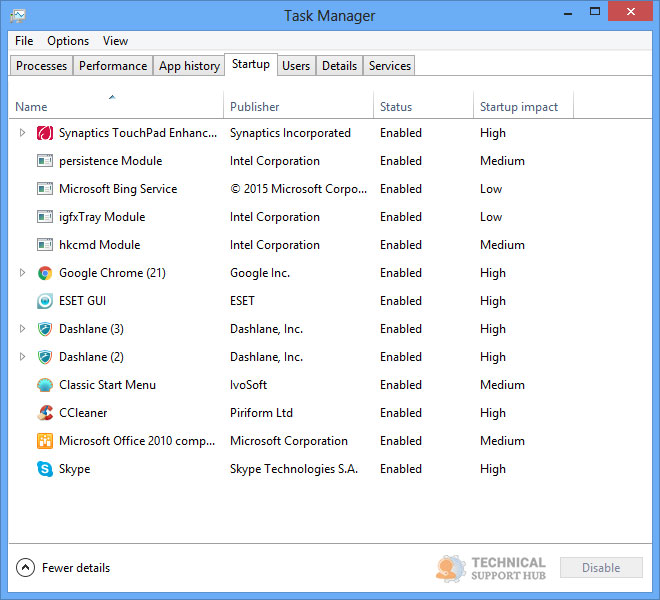Image resolution: width=660 pixels, height=600 pixels.
Task: Switch to the Performance tab
Action: pyautogui.click(x=113, y=66)
